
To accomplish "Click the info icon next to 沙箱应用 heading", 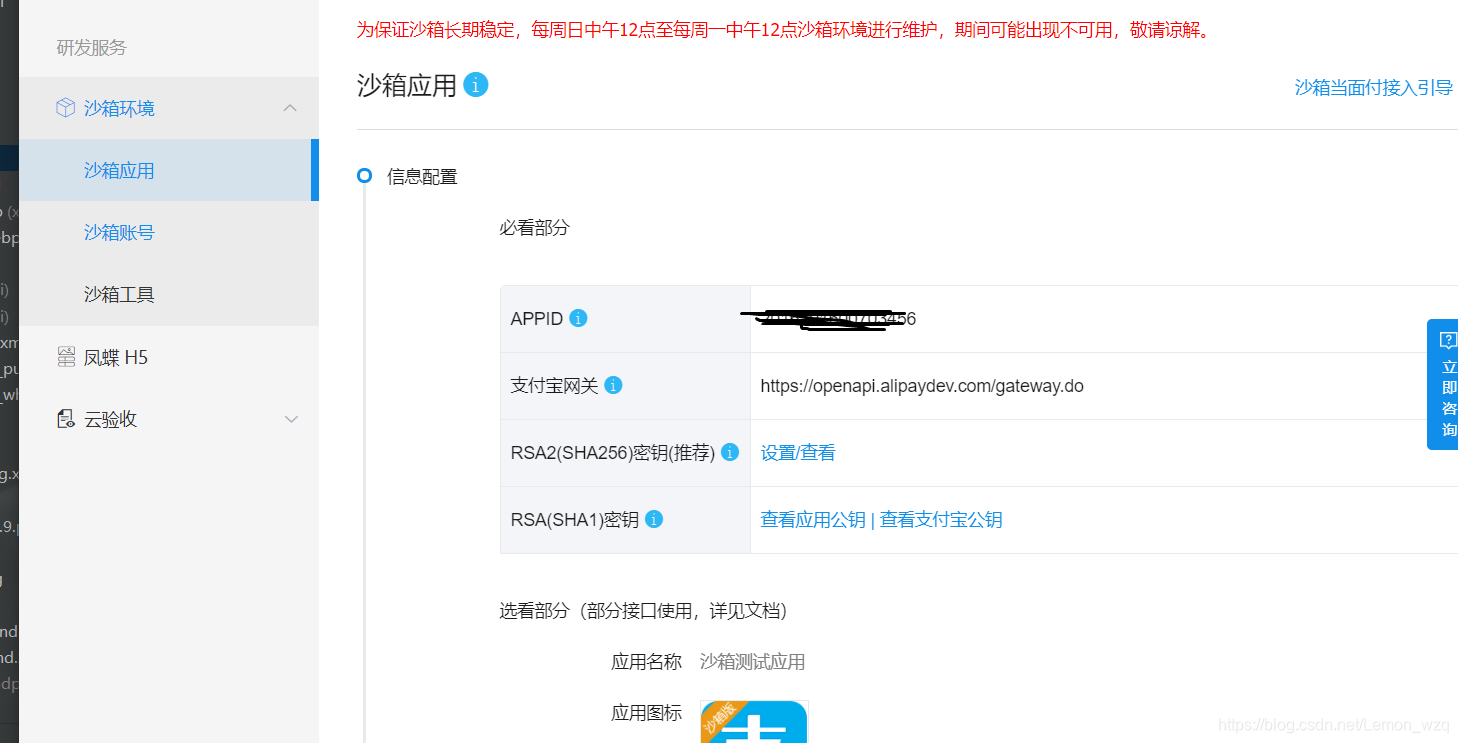I will tap(476, 85).
